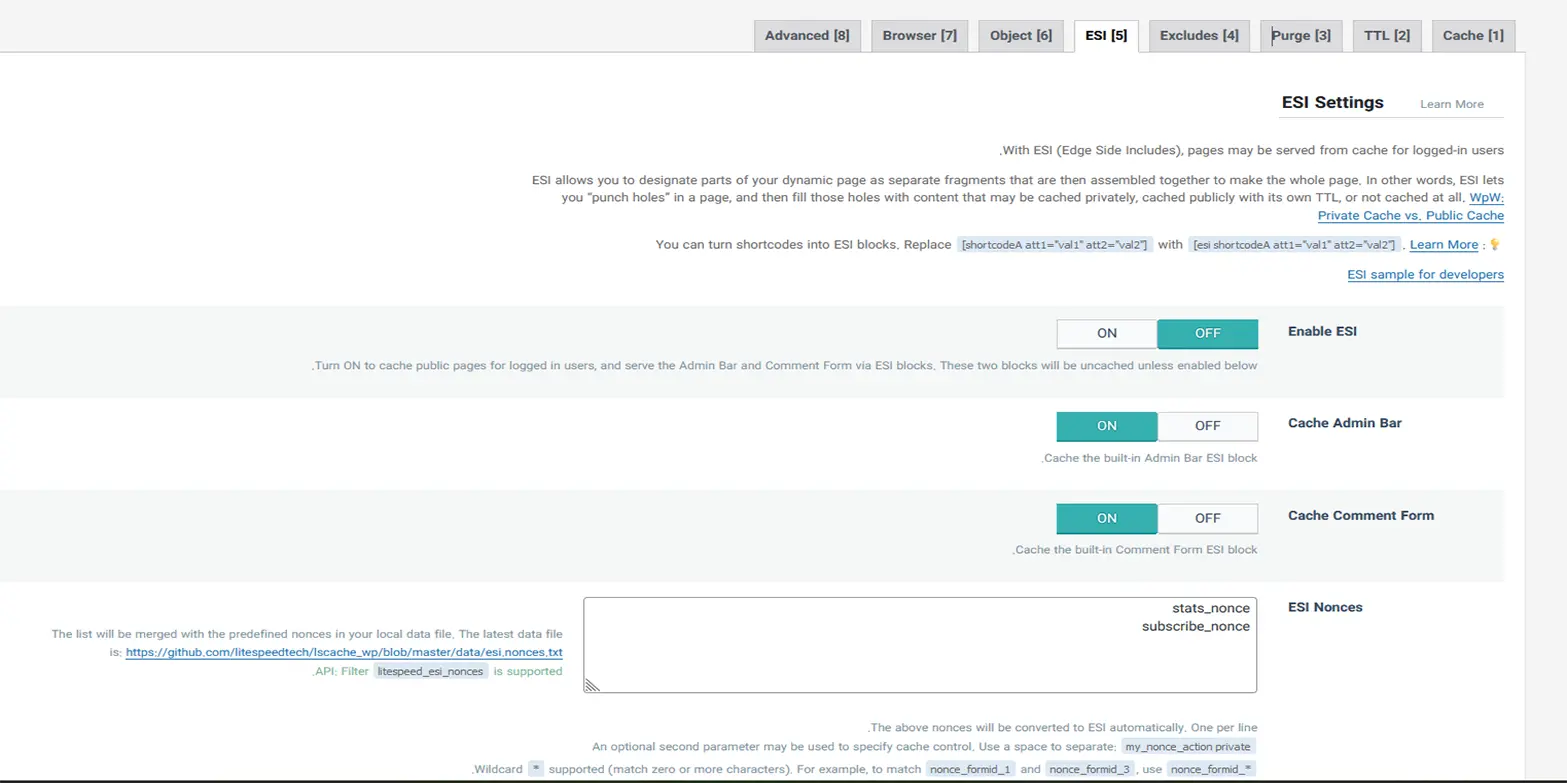1567x783 pixels.
Task: Click the ESI Nonces textarea resize handle
Action: coord(592,685)
